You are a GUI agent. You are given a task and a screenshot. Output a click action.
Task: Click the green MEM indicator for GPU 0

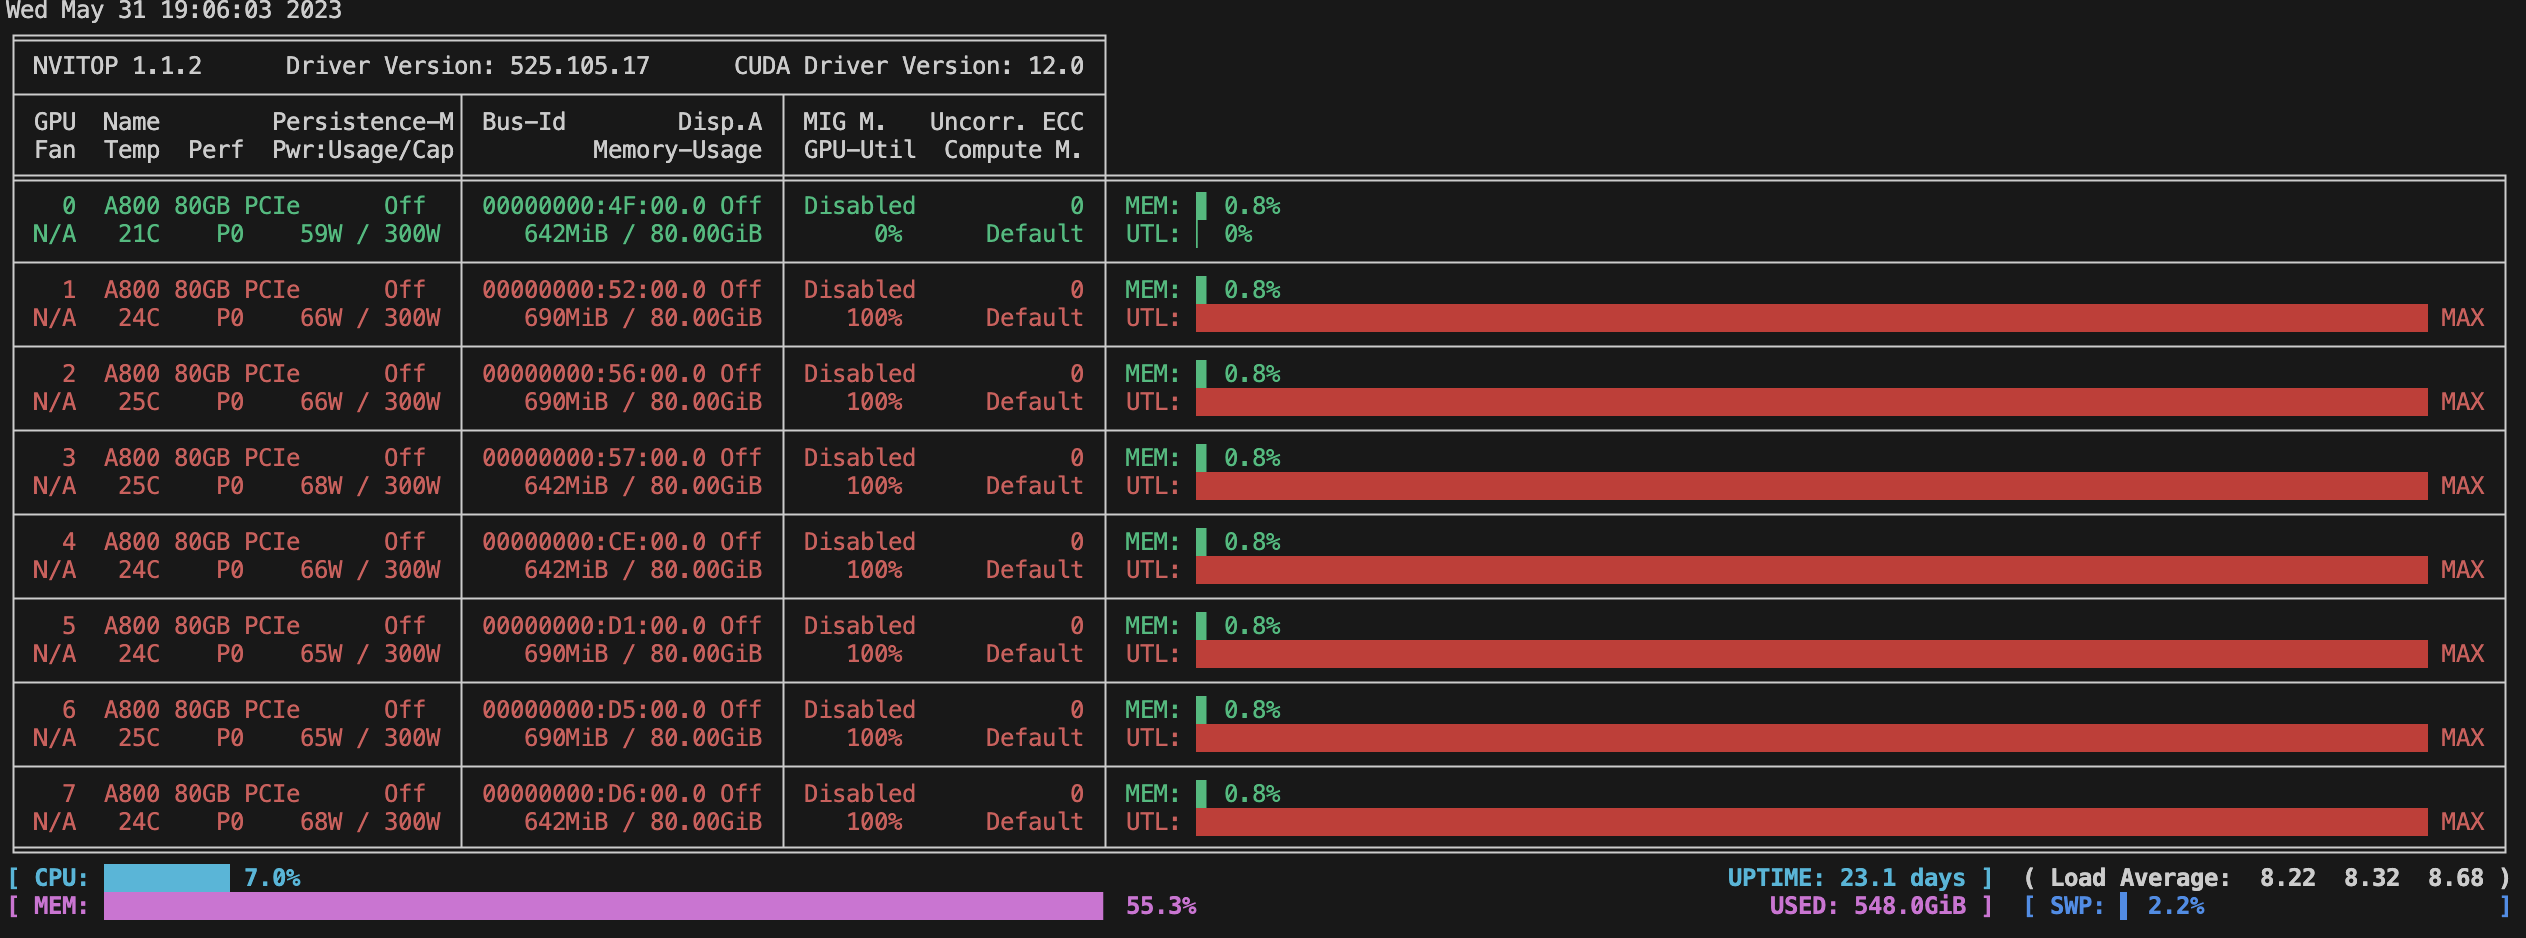coord(1201,206)
